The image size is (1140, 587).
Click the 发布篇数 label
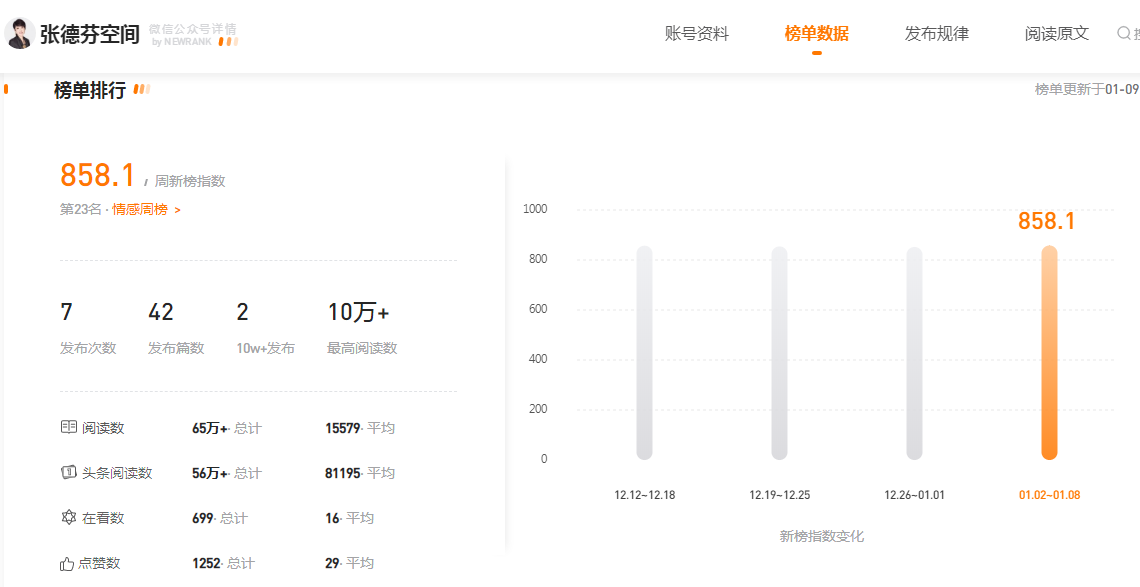pos(176,348)
